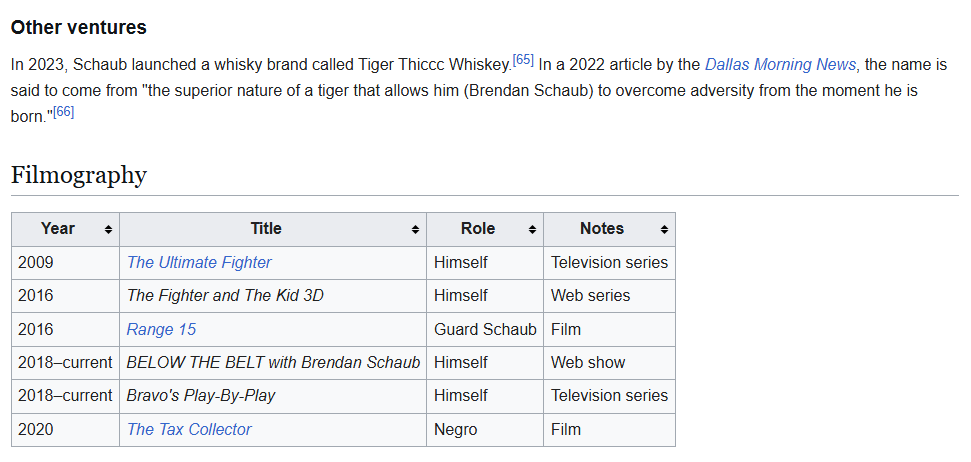The height and width of the screenshot is (462, 971).
Task: Select The Fighter and The Kid 3D cell
Action: (273, 296)
